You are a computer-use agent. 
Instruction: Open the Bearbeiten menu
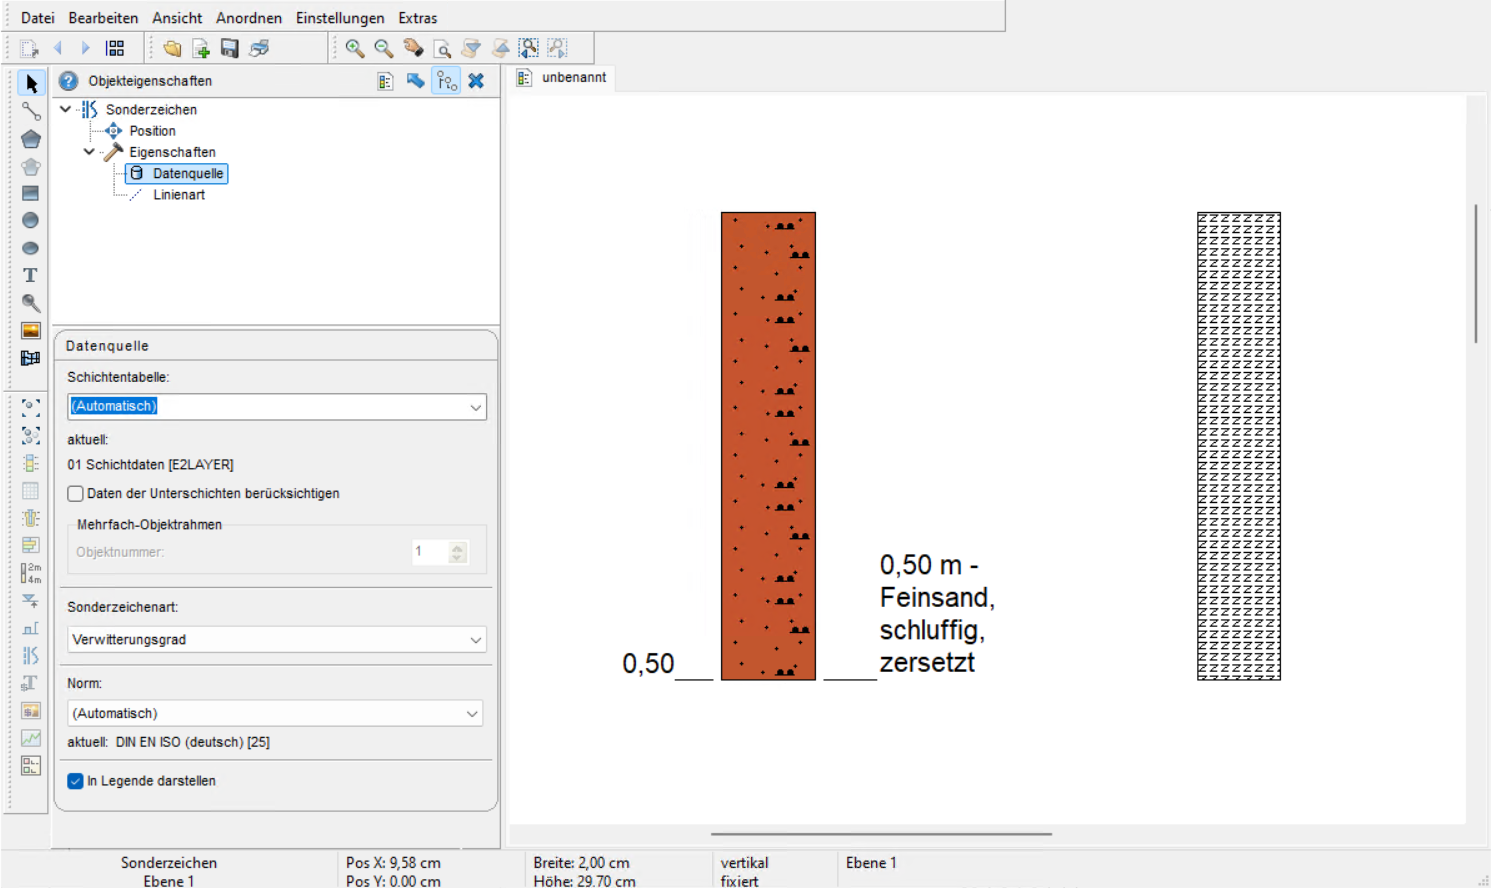pyautogui.click(x=103, y=18)
